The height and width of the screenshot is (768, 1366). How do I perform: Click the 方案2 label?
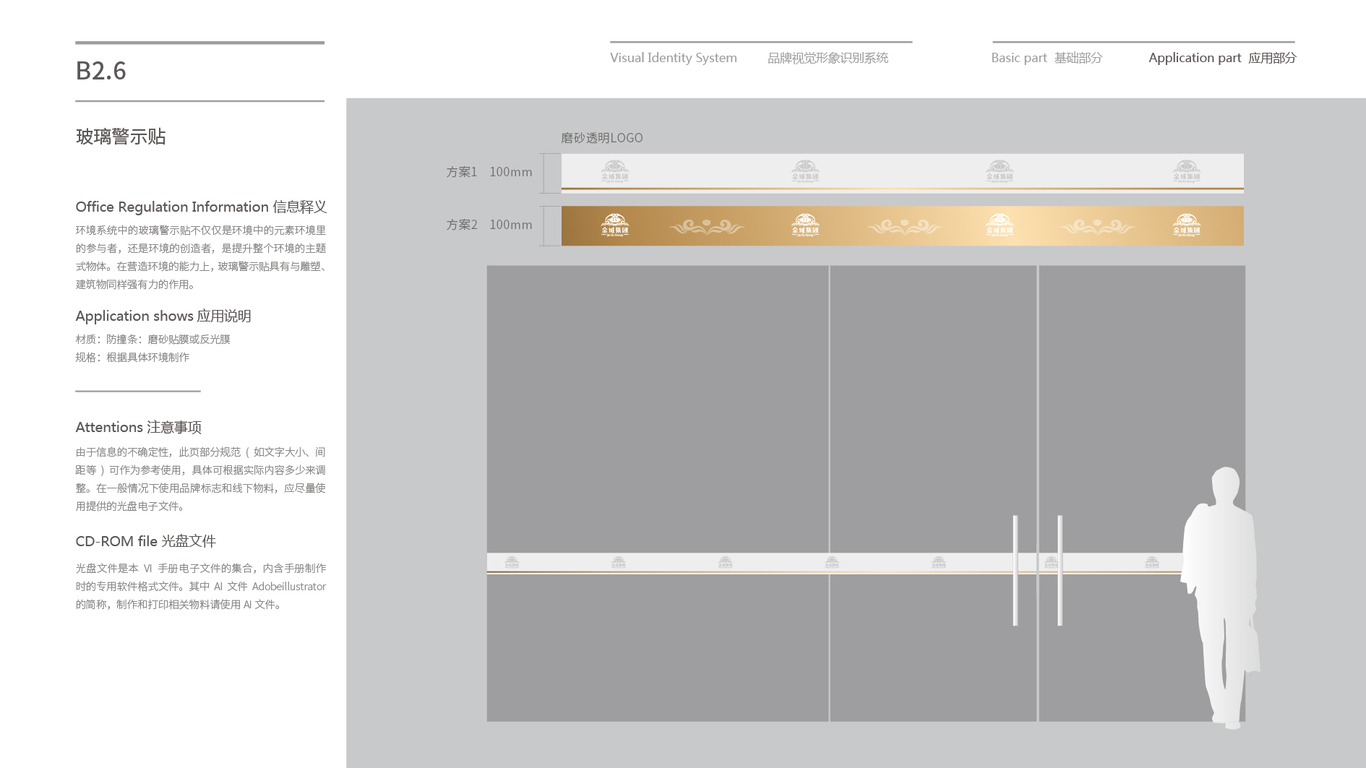462,225
